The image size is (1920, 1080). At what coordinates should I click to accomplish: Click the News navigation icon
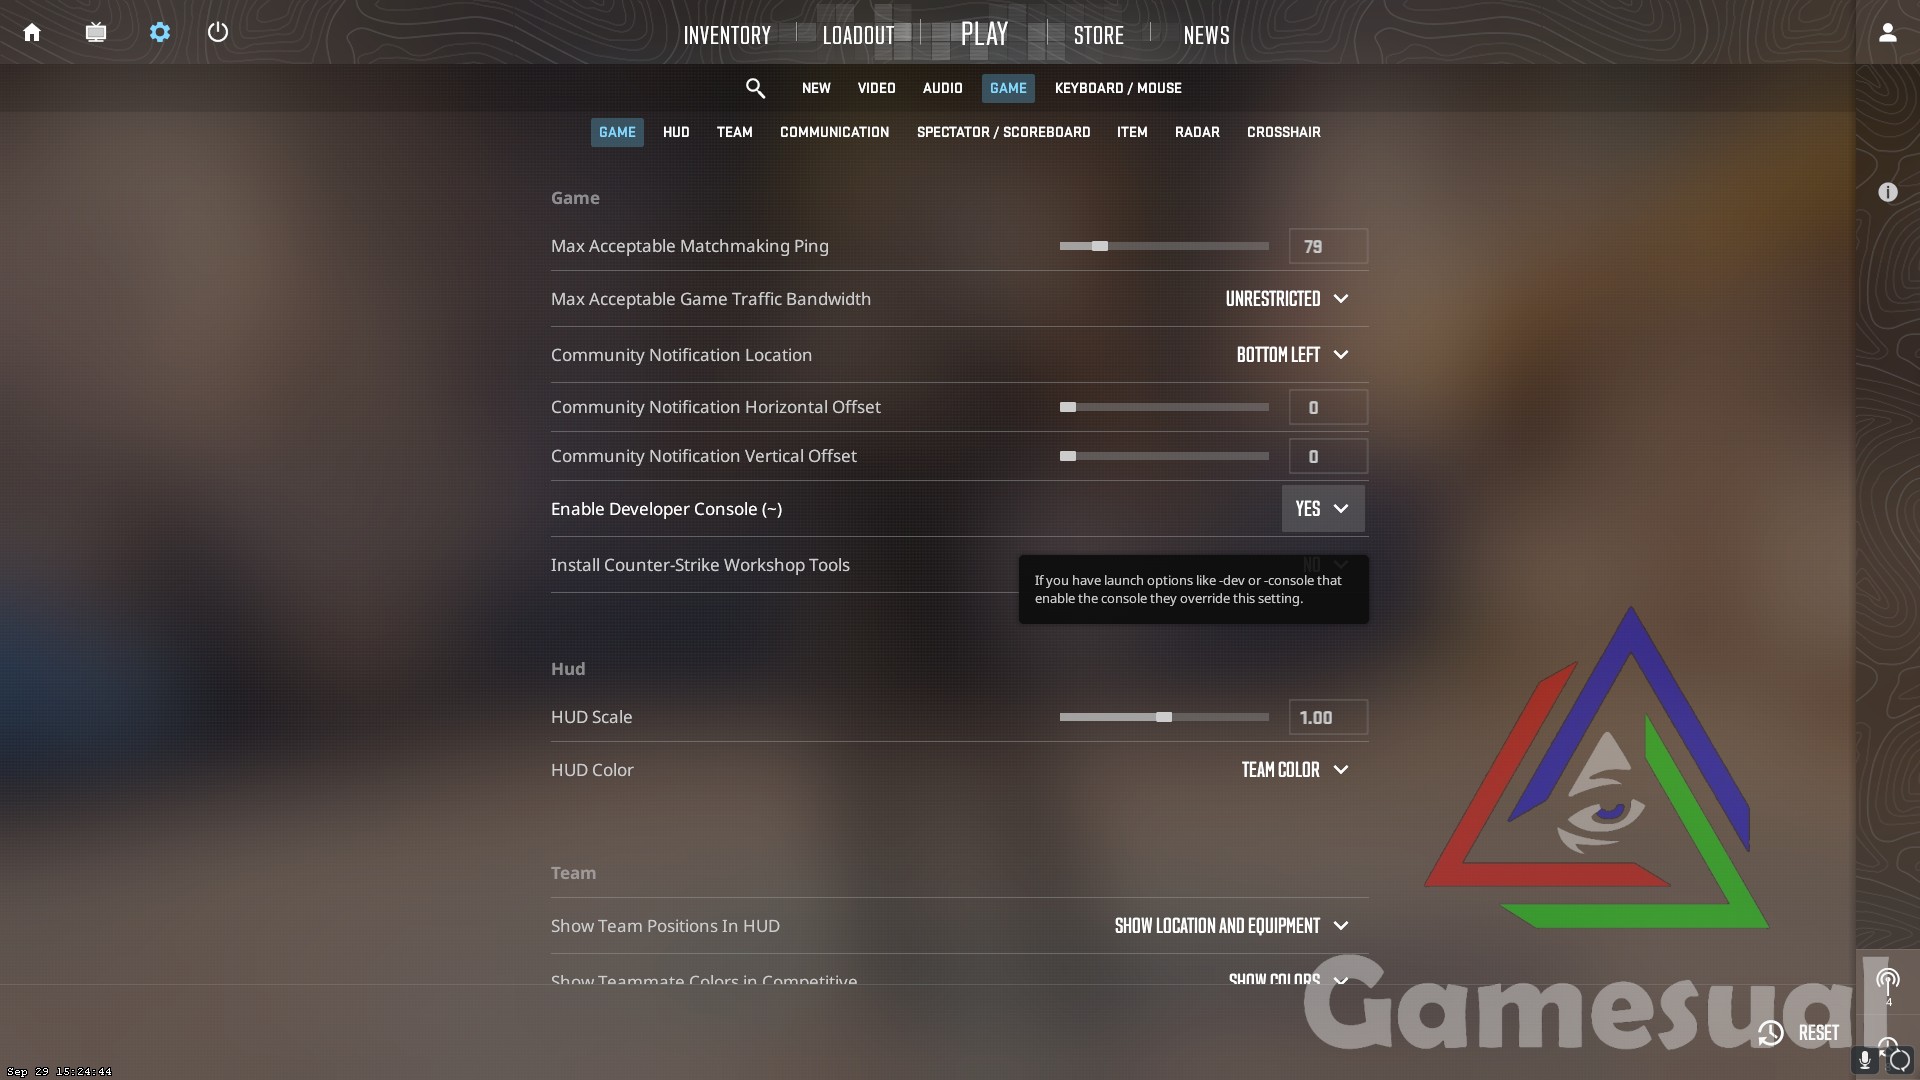(x=1204, y=32)
